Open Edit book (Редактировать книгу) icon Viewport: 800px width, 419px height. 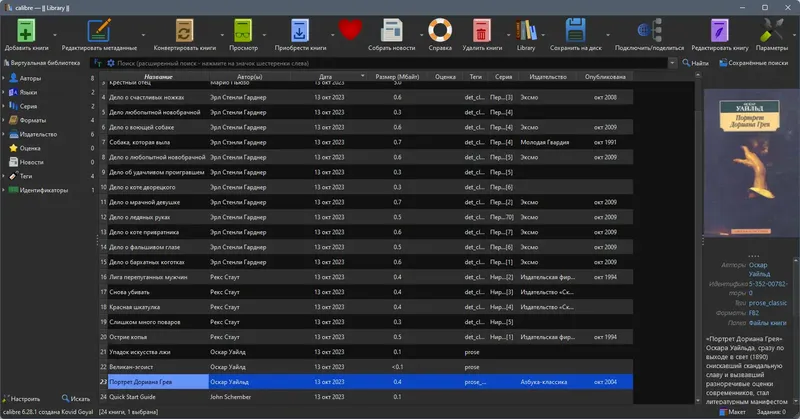[719, 31]
